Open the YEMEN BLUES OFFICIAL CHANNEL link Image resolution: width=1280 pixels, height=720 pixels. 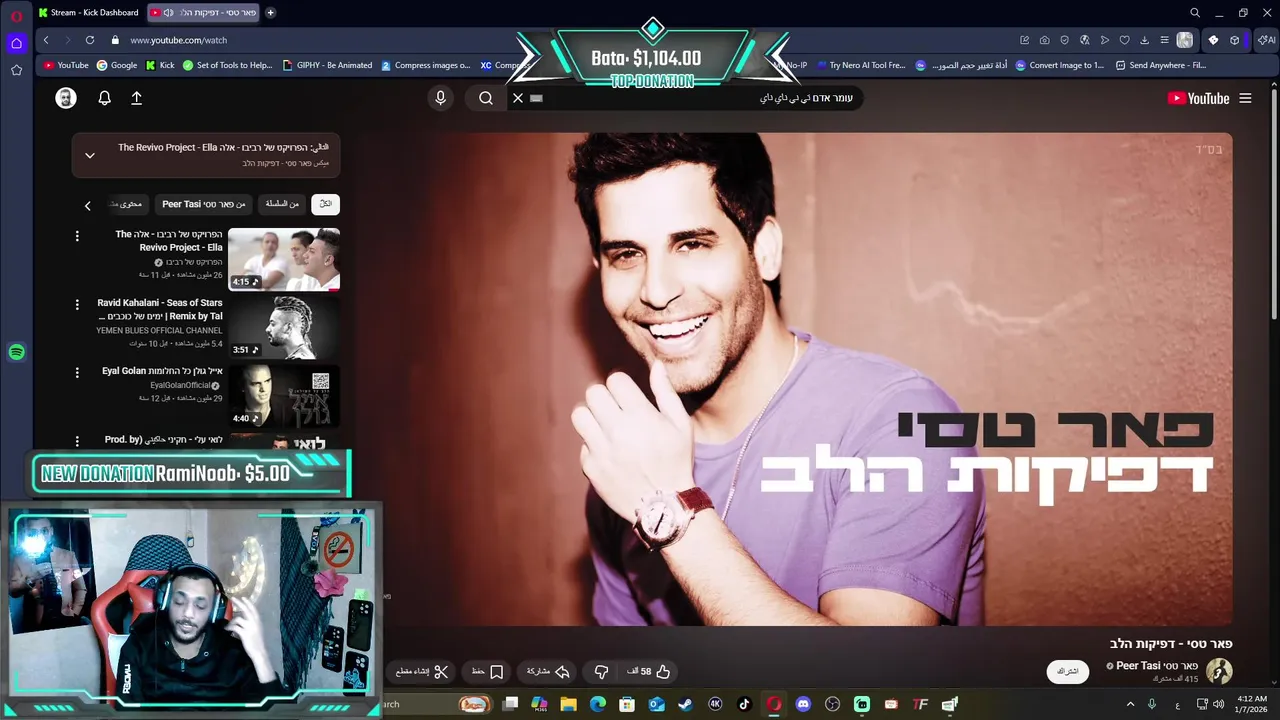(159, 330)
